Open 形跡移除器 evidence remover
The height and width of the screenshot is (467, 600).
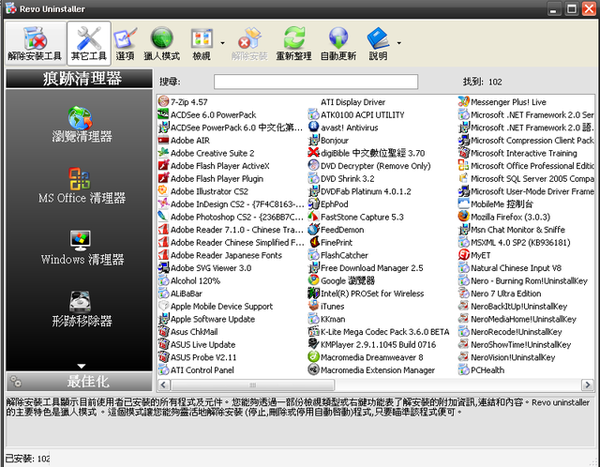click(x=82, y=309)
